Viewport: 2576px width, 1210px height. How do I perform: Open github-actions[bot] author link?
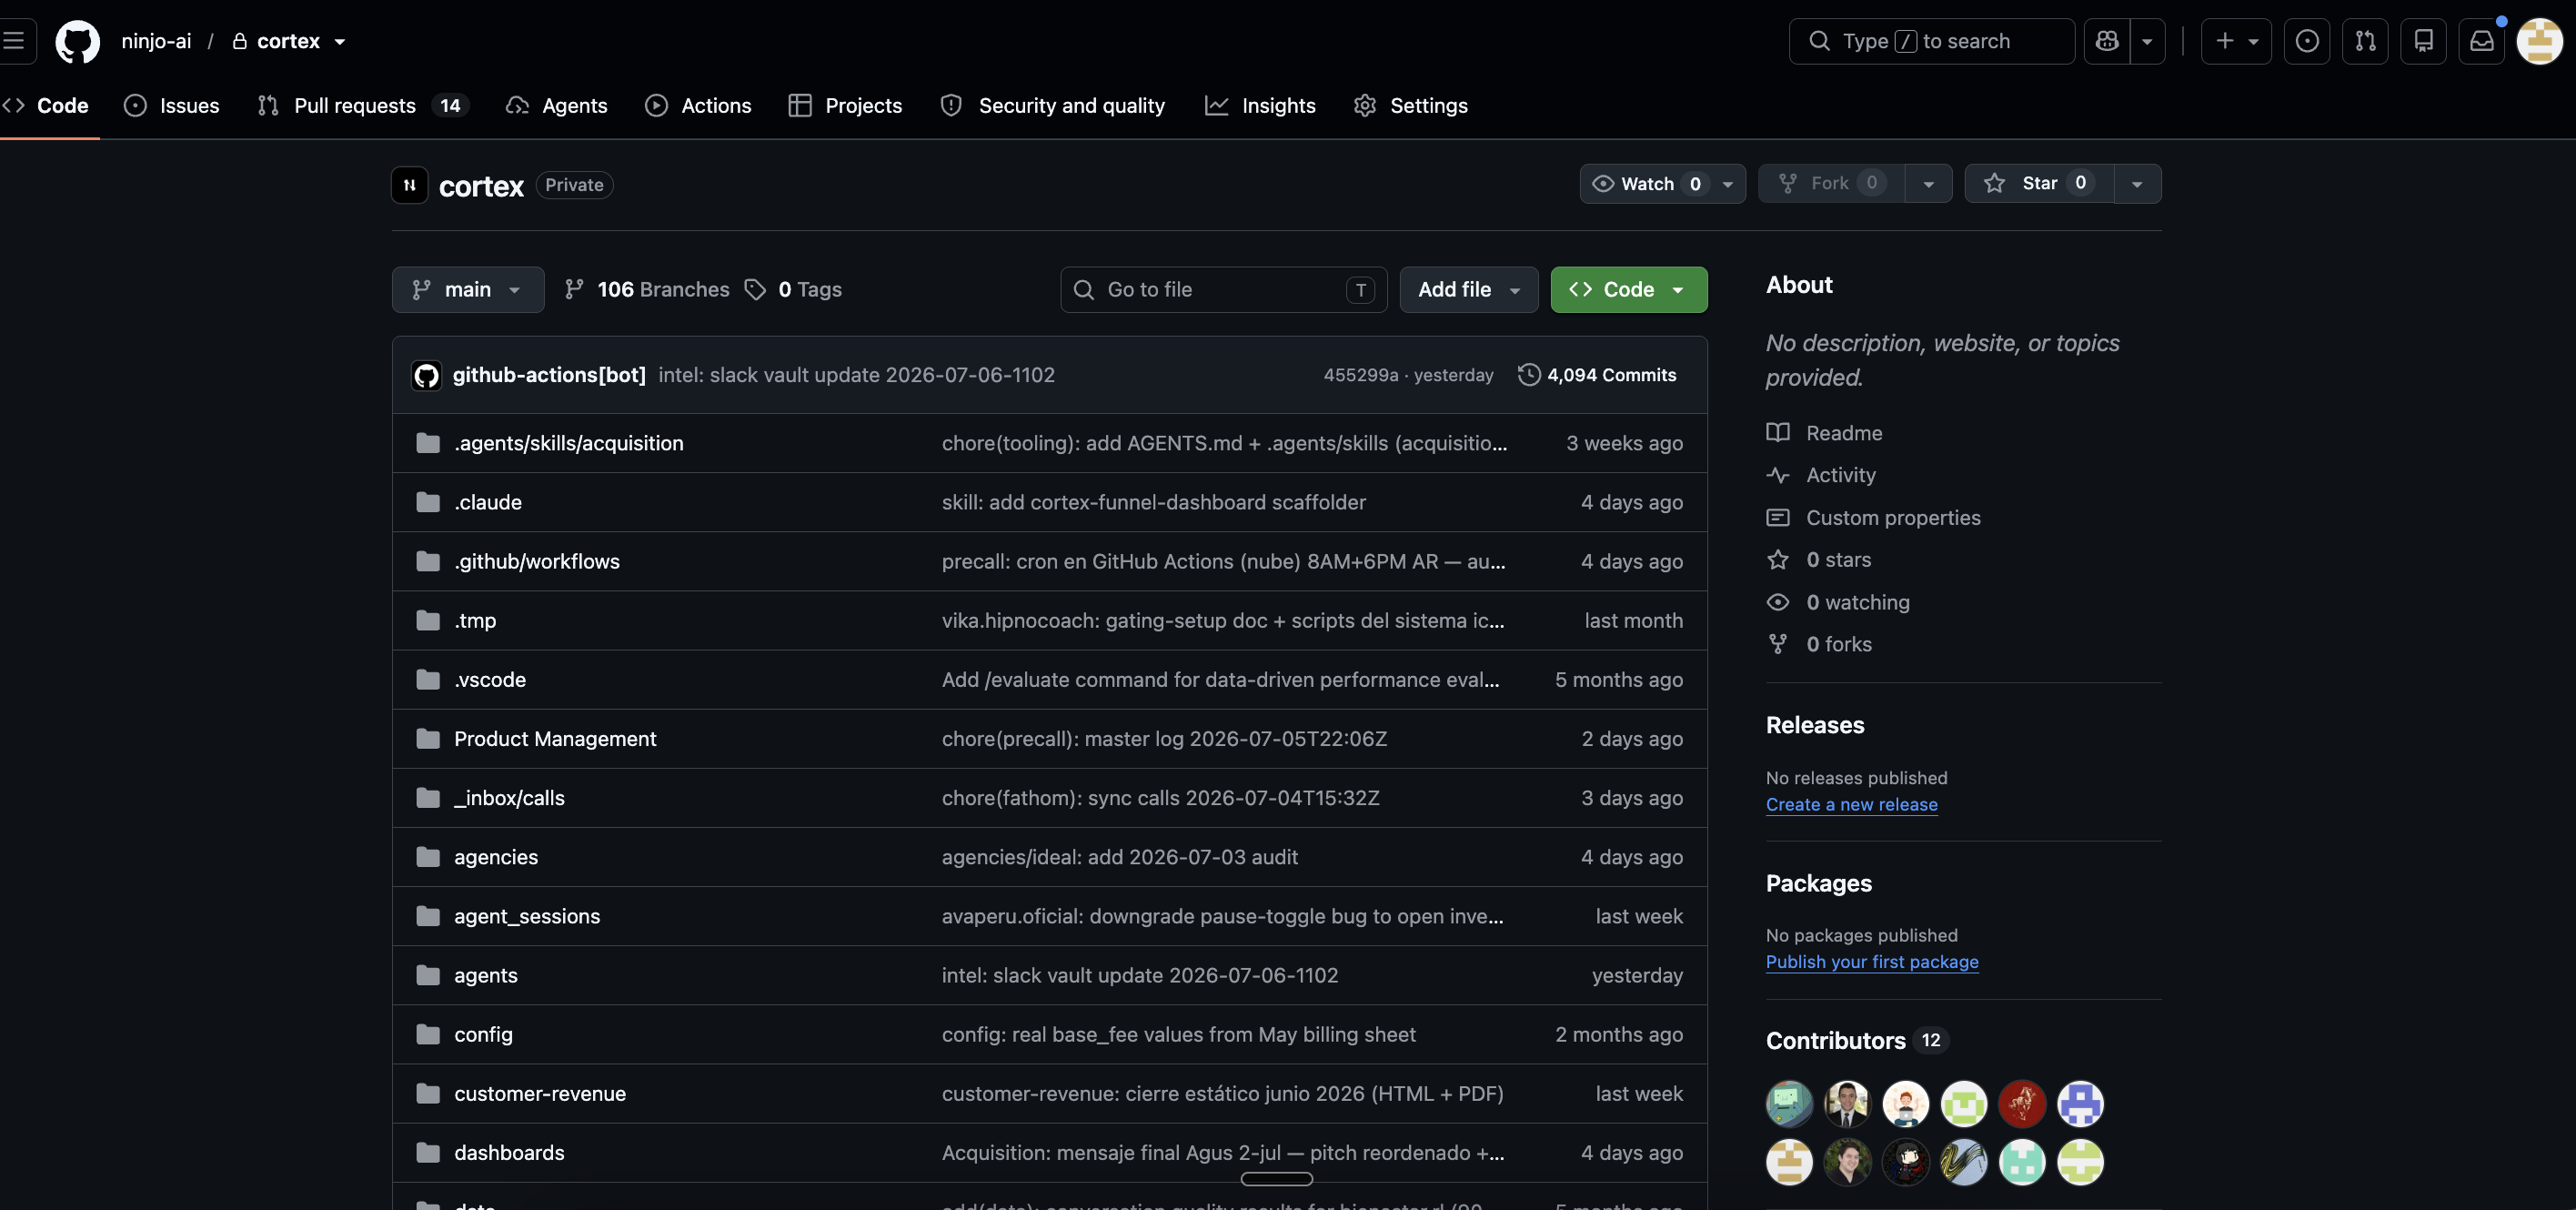click(549, 375)
